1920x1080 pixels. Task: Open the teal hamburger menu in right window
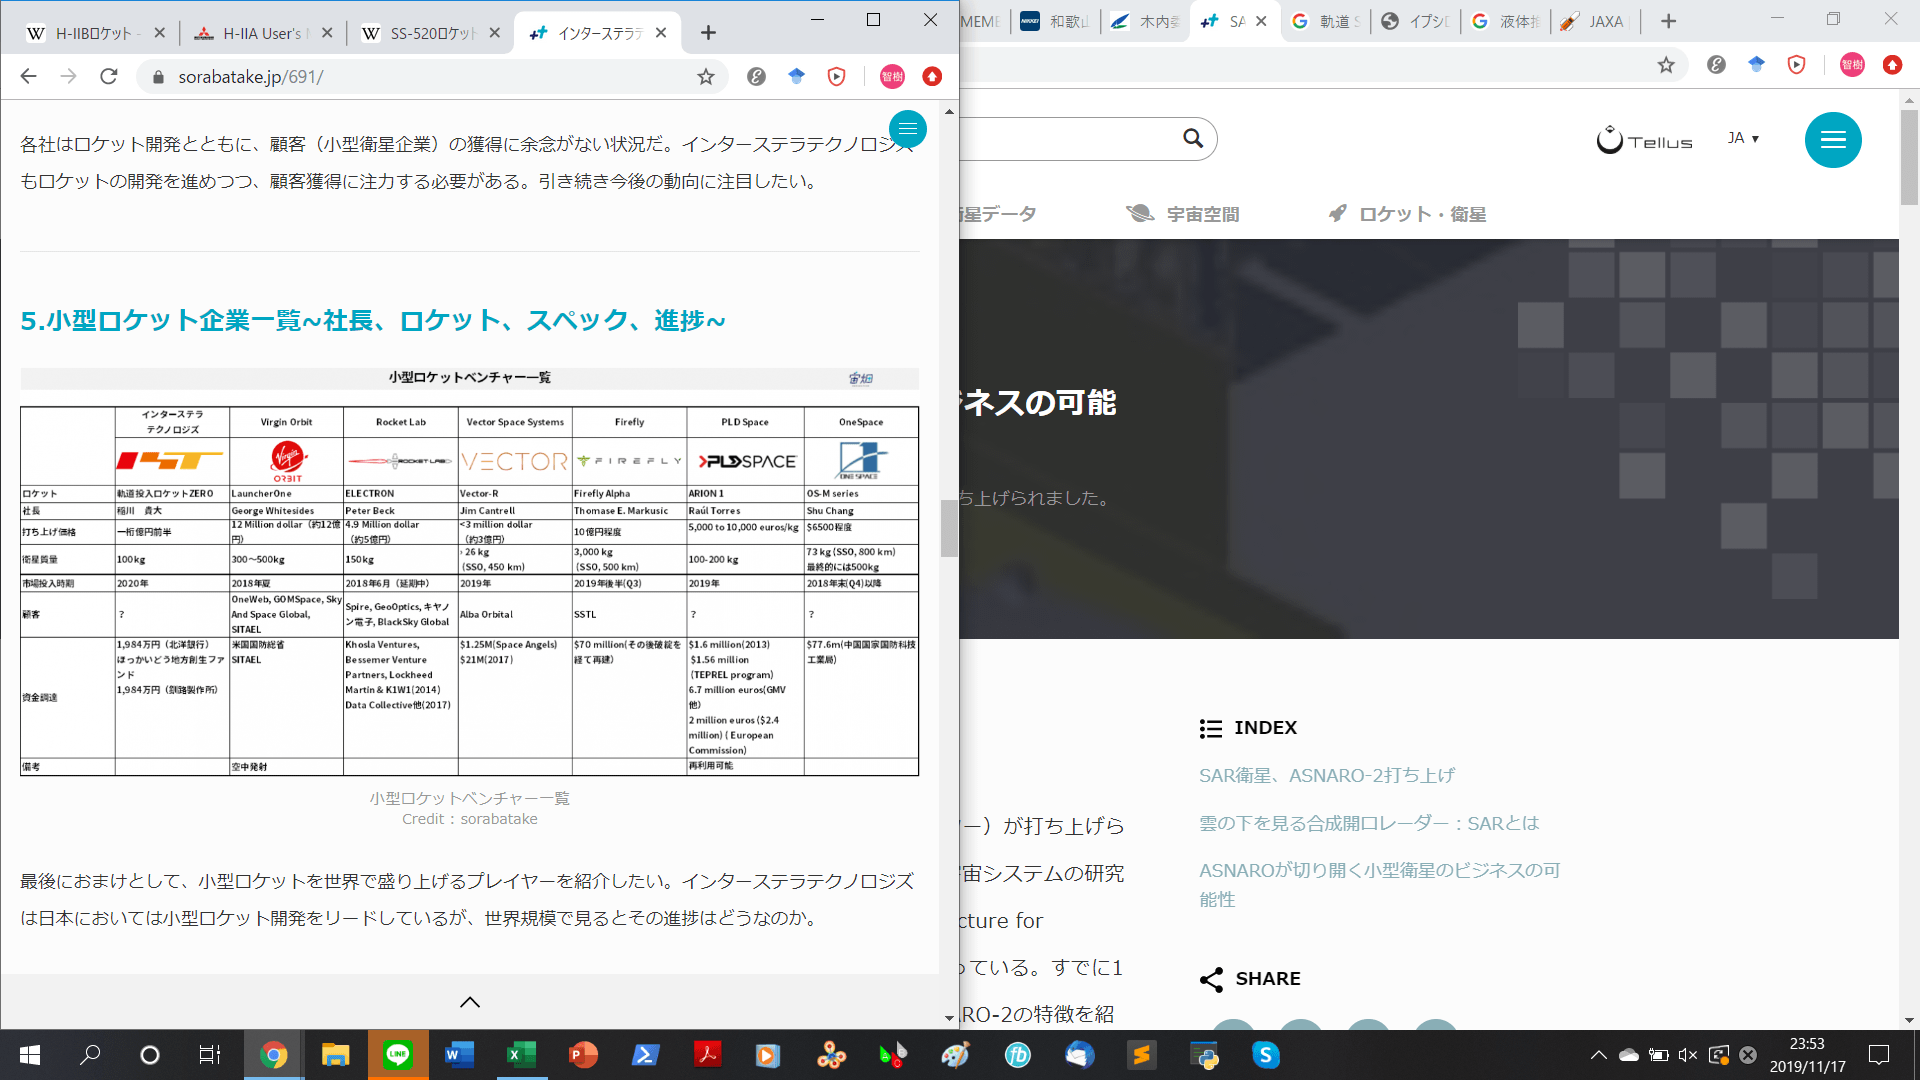1833,140
